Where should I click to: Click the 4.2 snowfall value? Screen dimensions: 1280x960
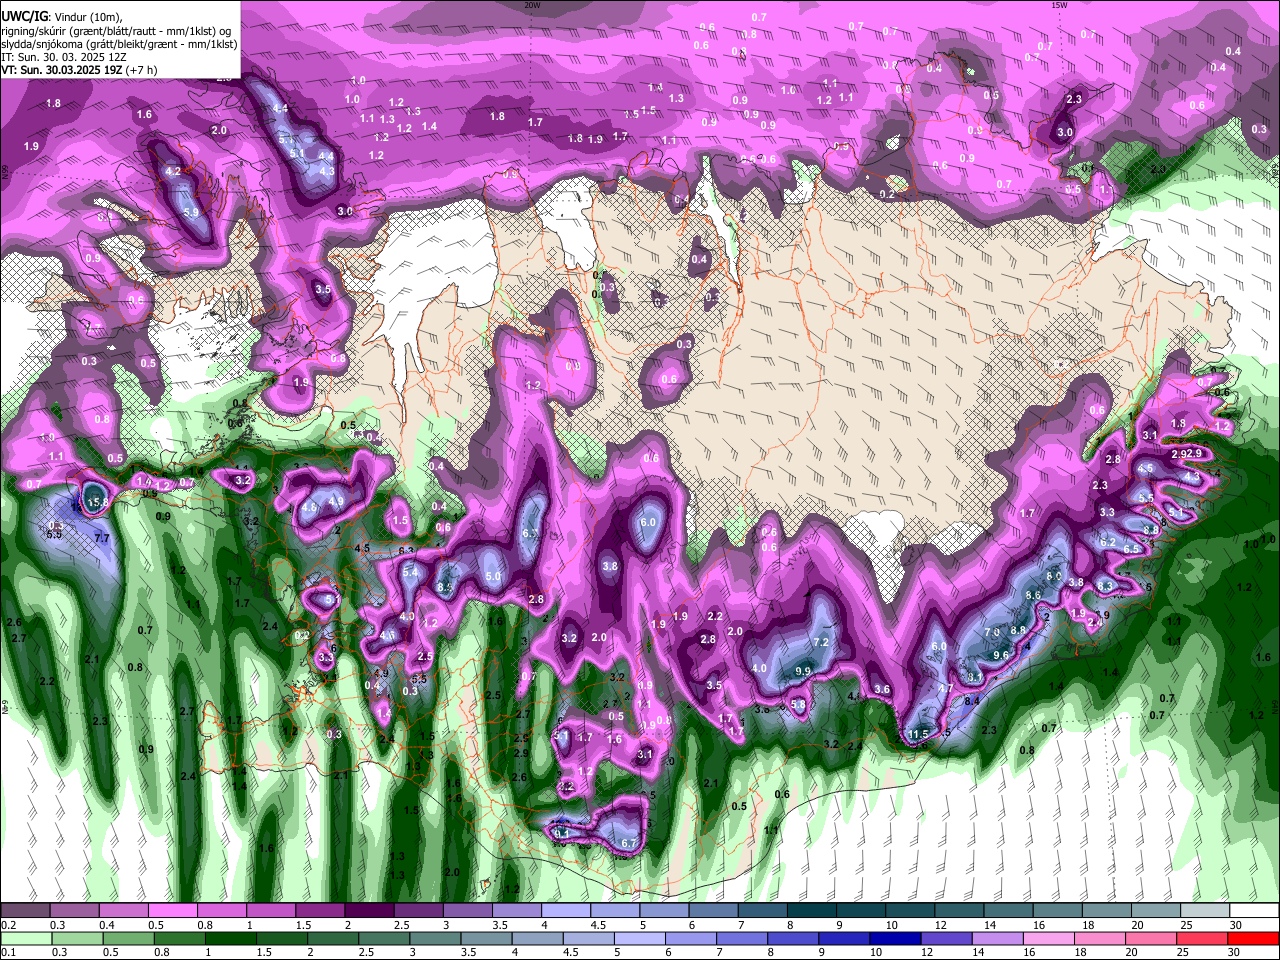(x=173, y=171)
